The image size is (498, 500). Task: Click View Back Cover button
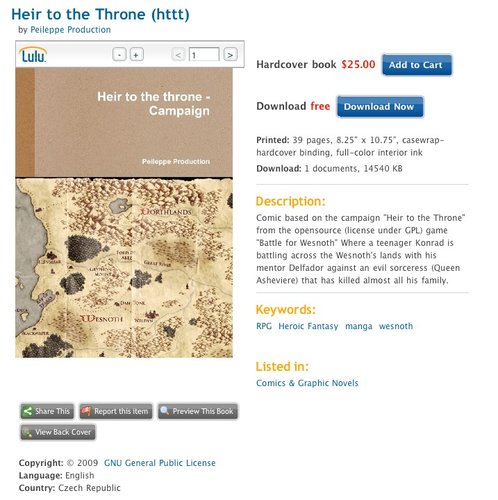(x=58, y=432)
